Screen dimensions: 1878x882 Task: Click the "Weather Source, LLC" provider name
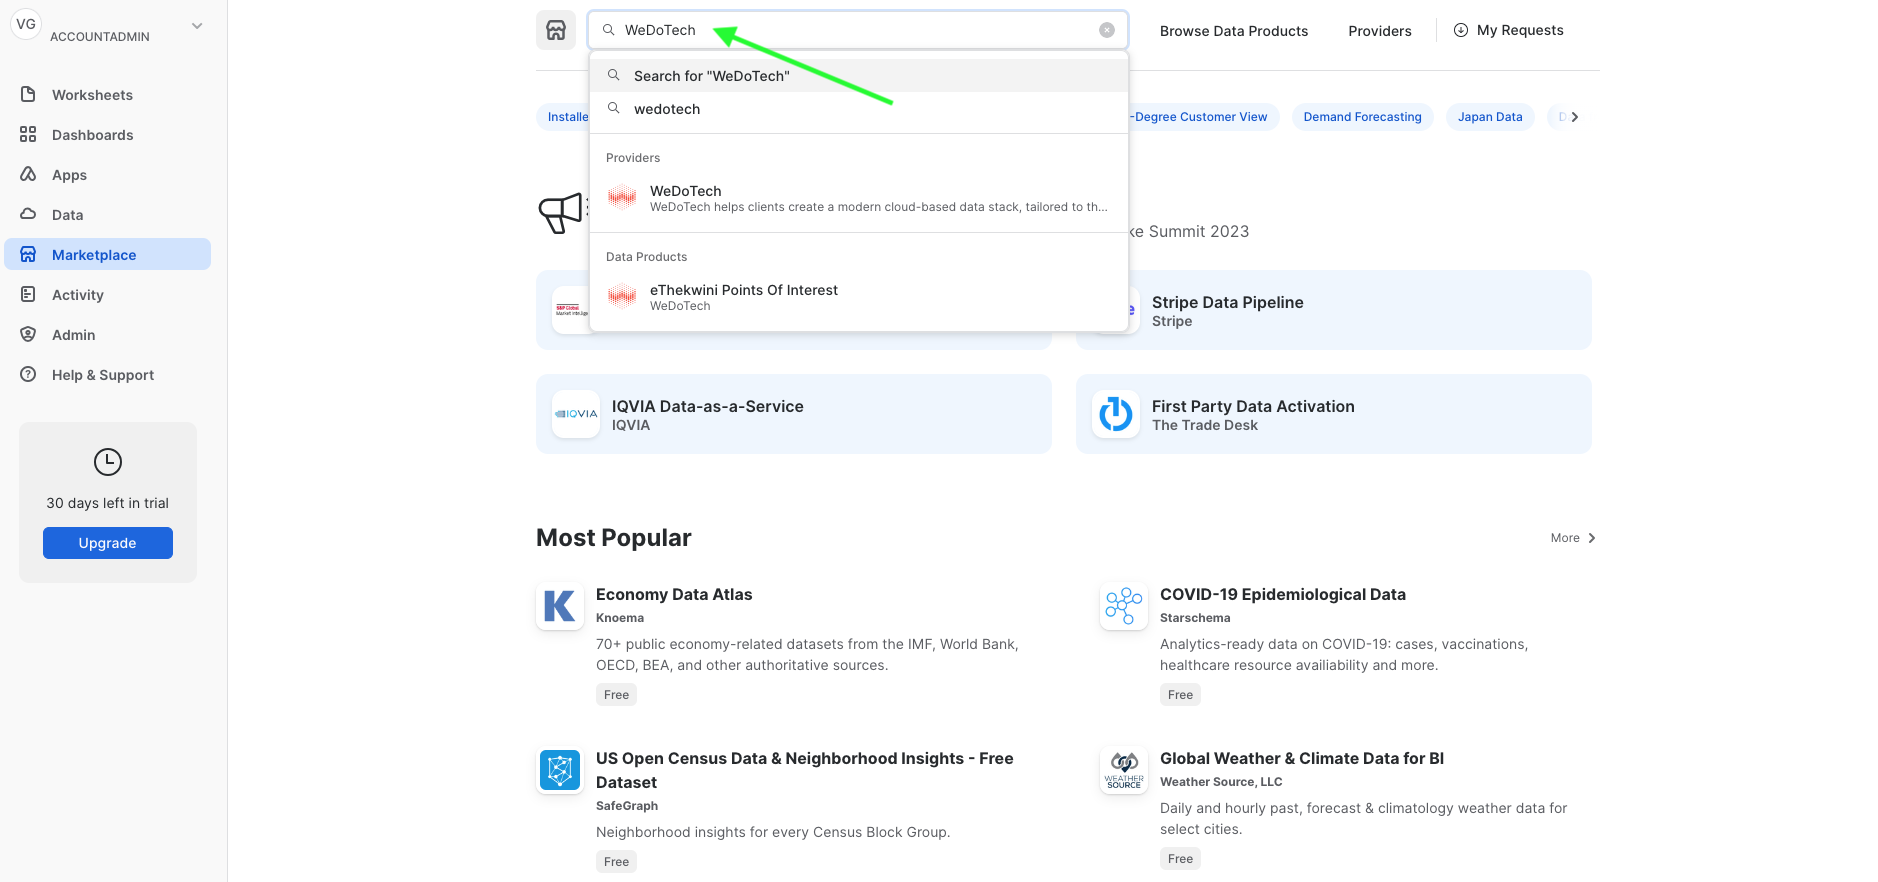(x=1221, y=782)
